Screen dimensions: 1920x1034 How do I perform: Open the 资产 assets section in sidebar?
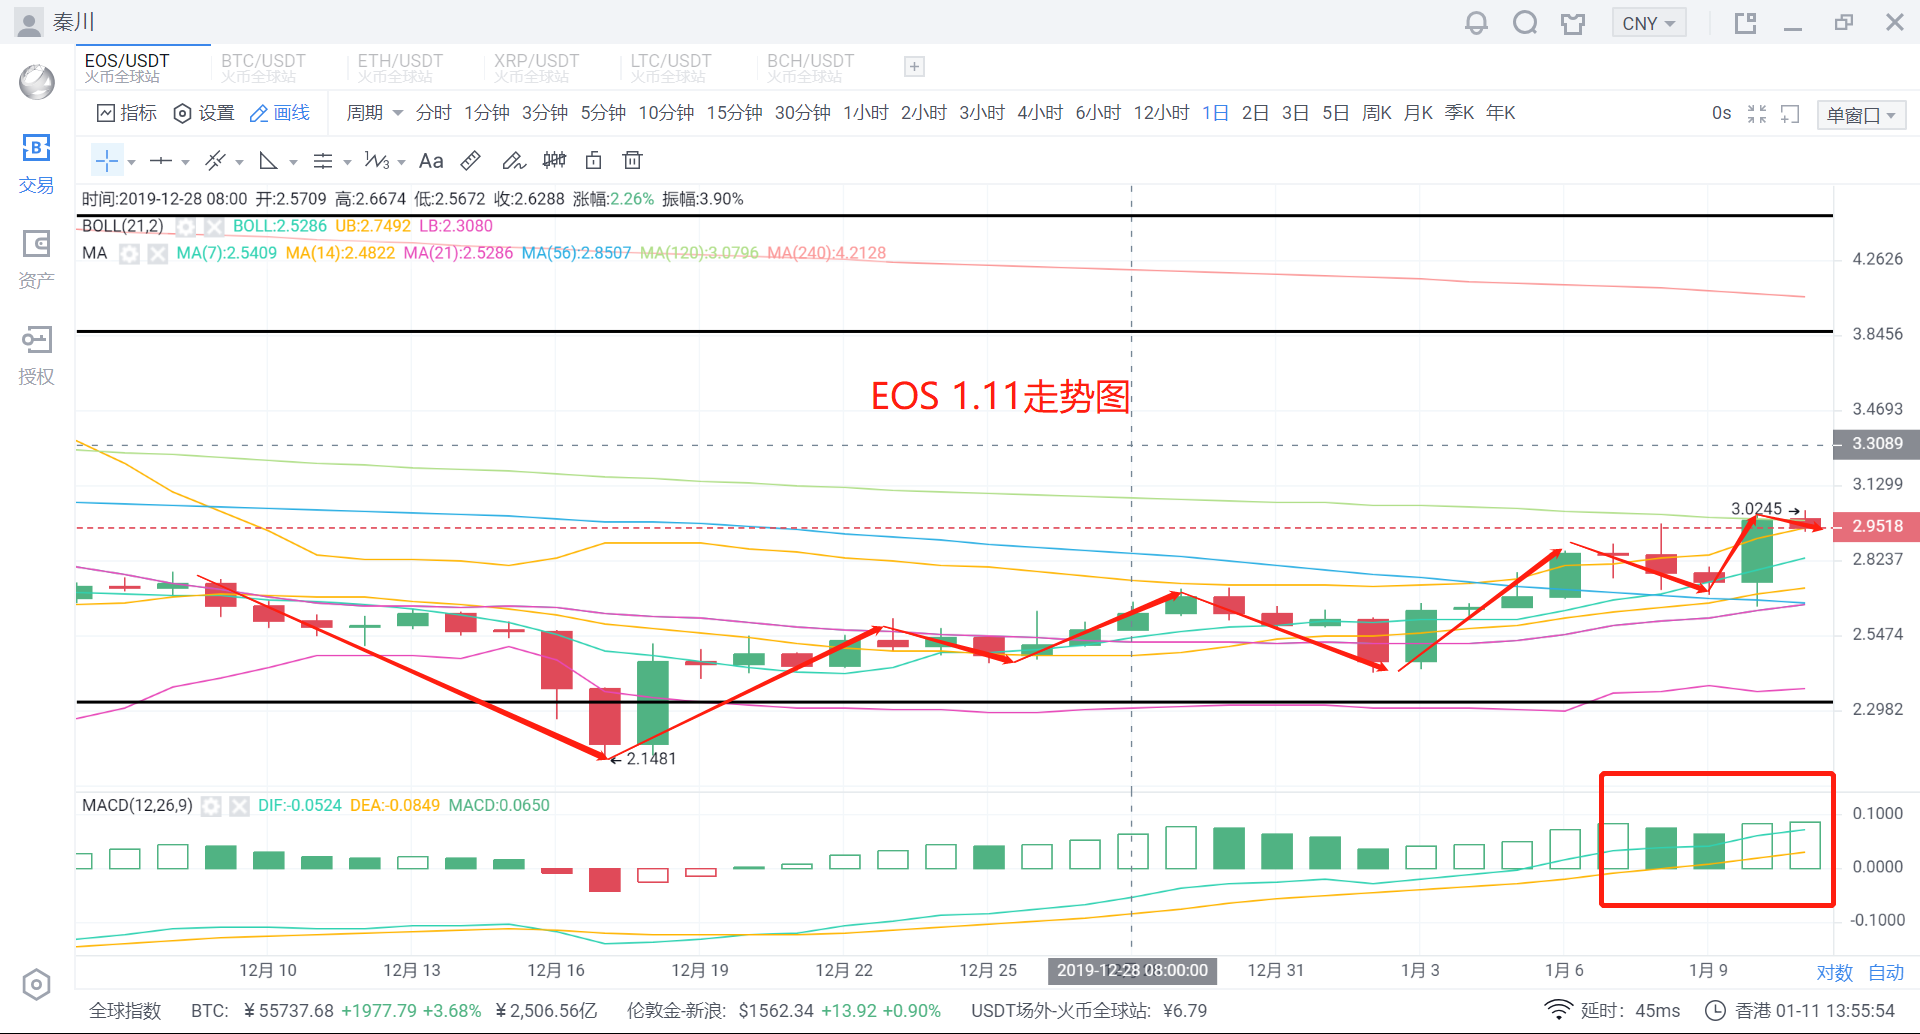coord(36,259)
